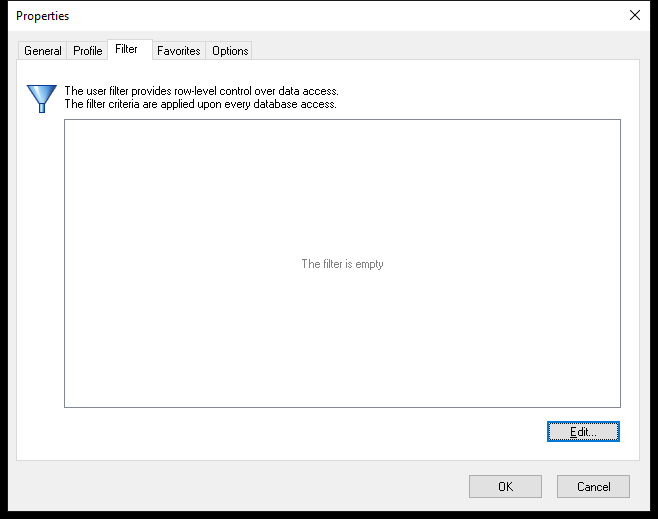Click 'The filter is empty' placeholder text
Viewport: 658px width, 519px height.
[x=342, y=264]
